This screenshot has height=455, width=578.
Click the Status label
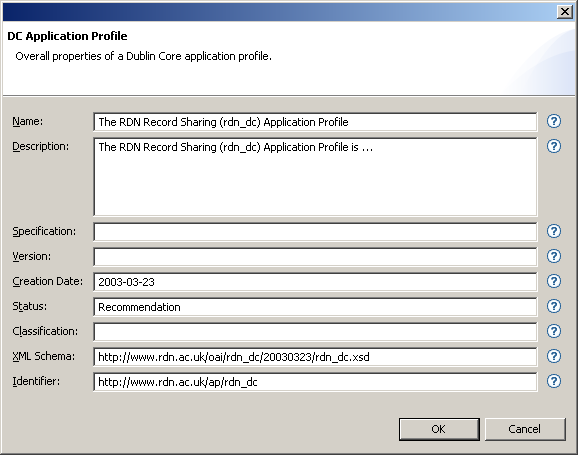click(x=30, y=306)
